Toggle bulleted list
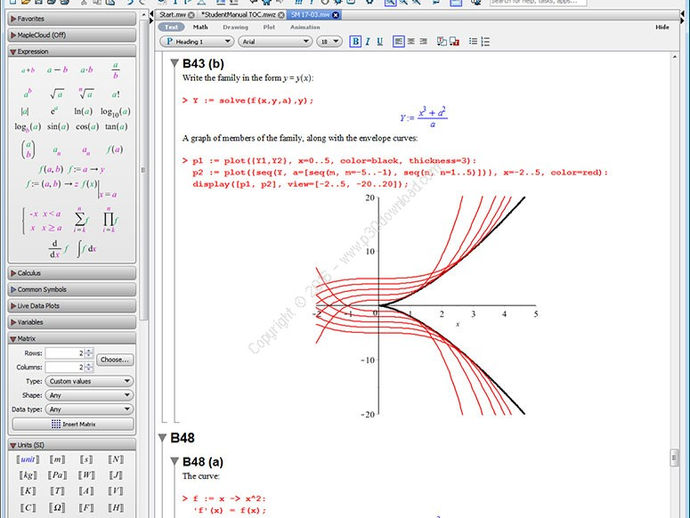 point(473,41)
